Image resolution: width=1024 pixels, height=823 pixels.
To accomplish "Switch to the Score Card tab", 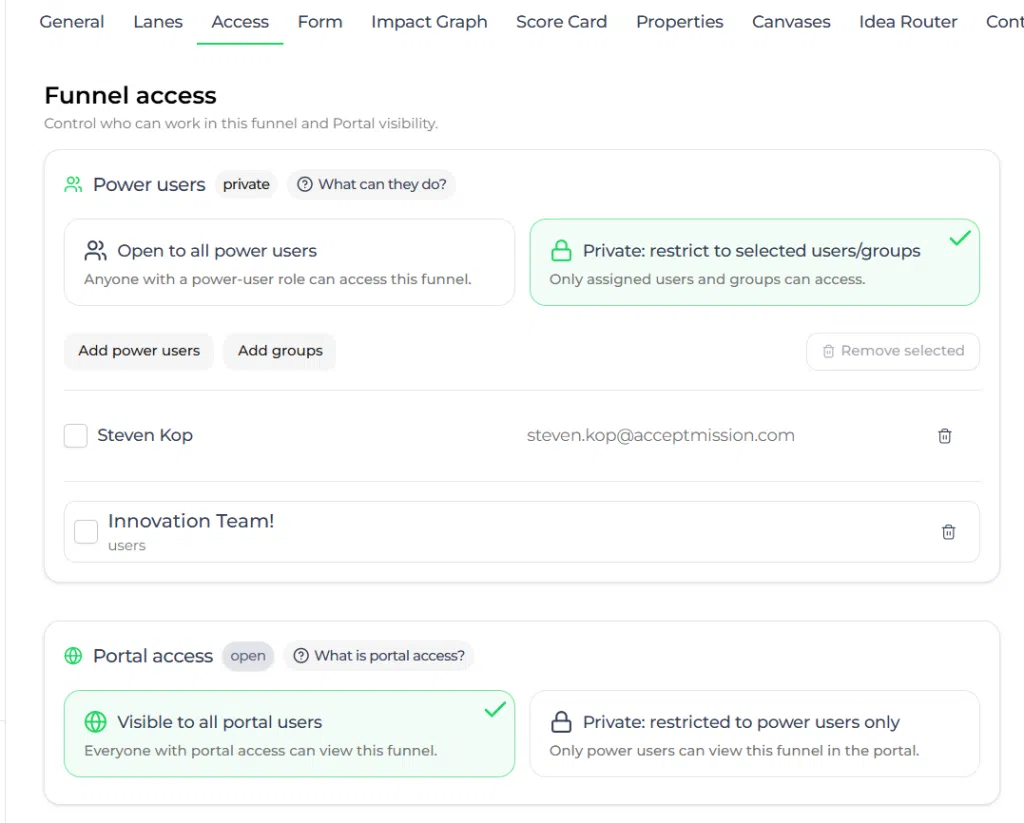I will click(562, 22).
